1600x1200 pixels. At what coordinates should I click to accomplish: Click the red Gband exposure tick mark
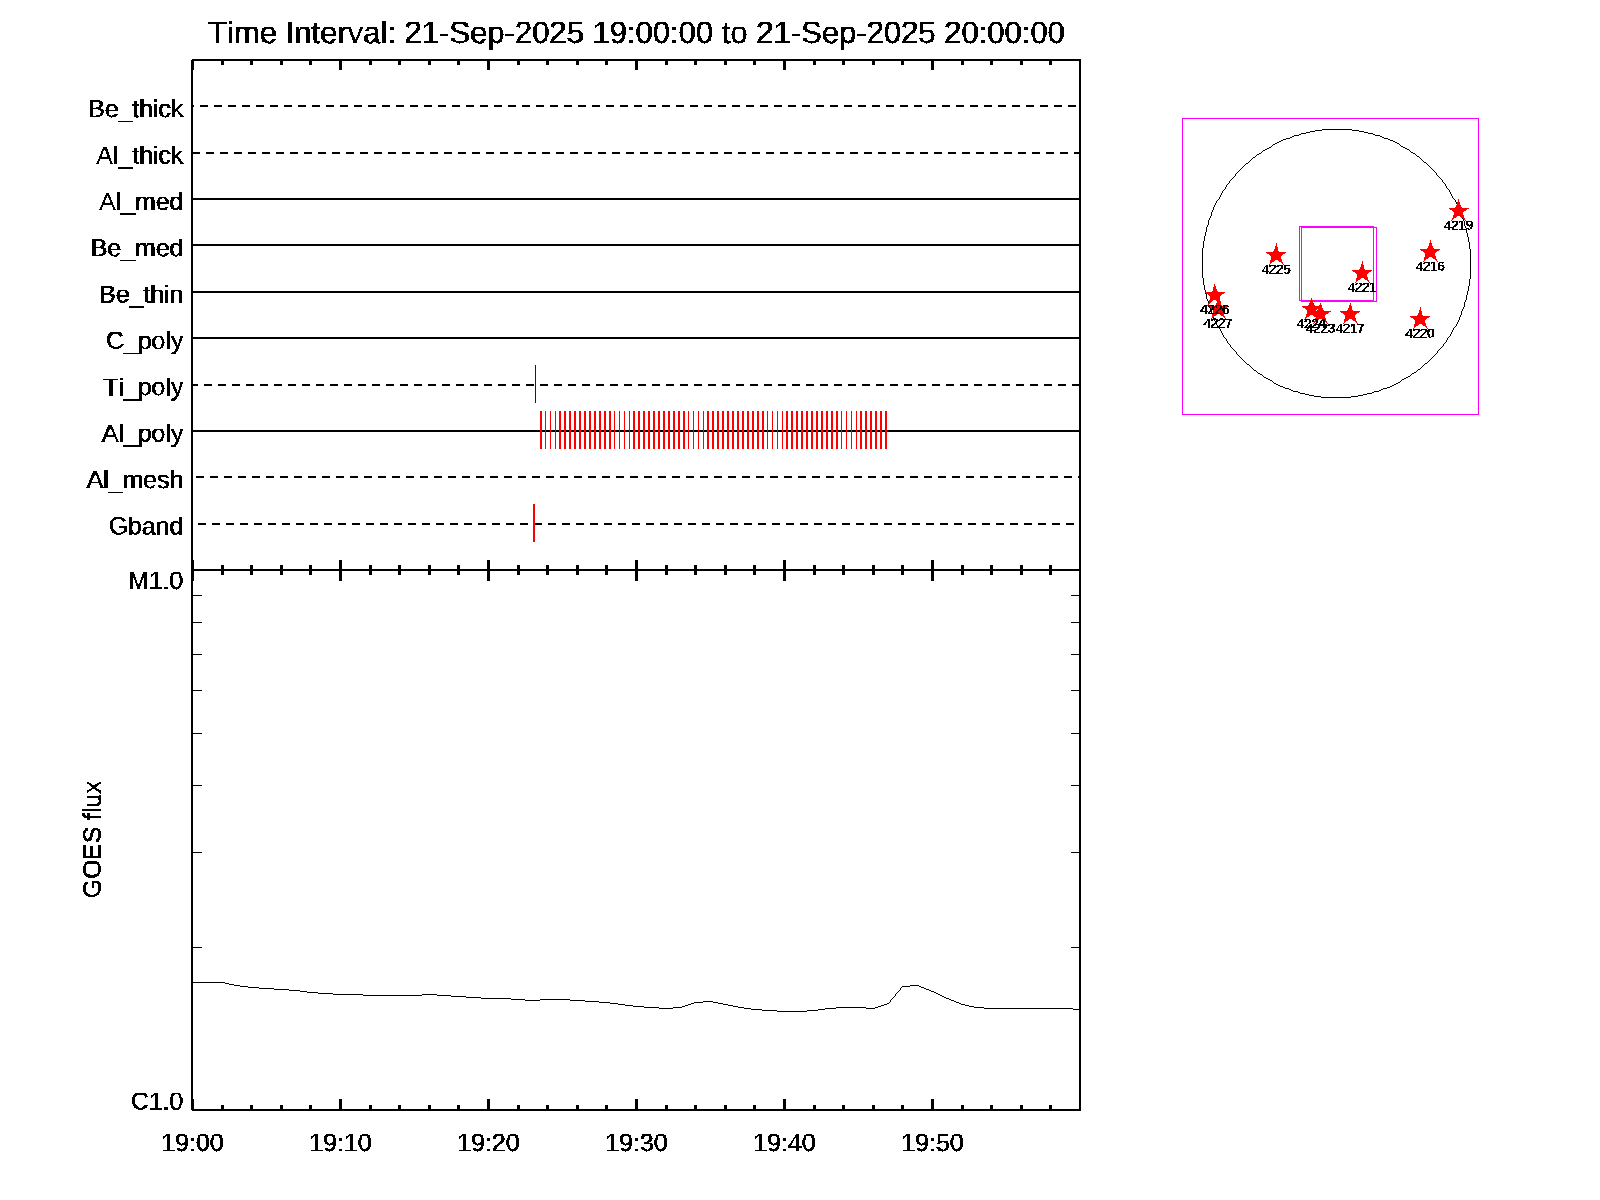pyautogui.click(x=534, y=523)
